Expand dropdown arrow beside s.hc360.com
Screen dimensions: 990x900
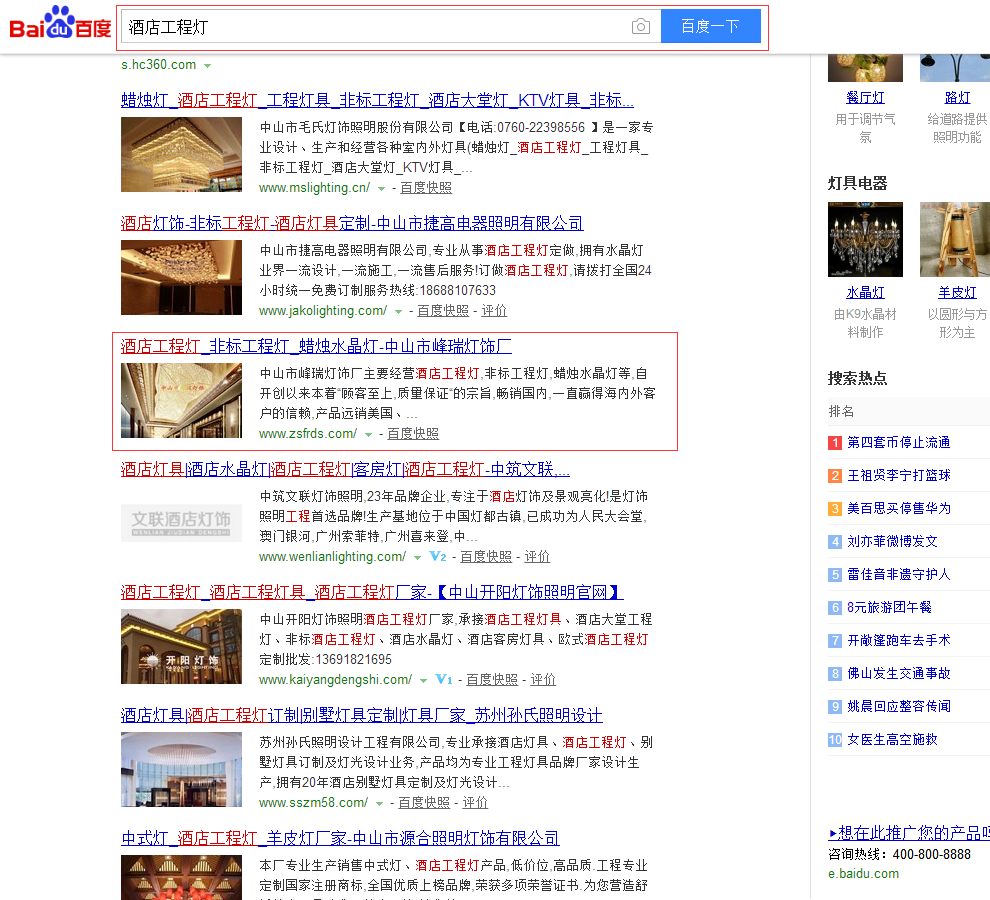[208, 65]
